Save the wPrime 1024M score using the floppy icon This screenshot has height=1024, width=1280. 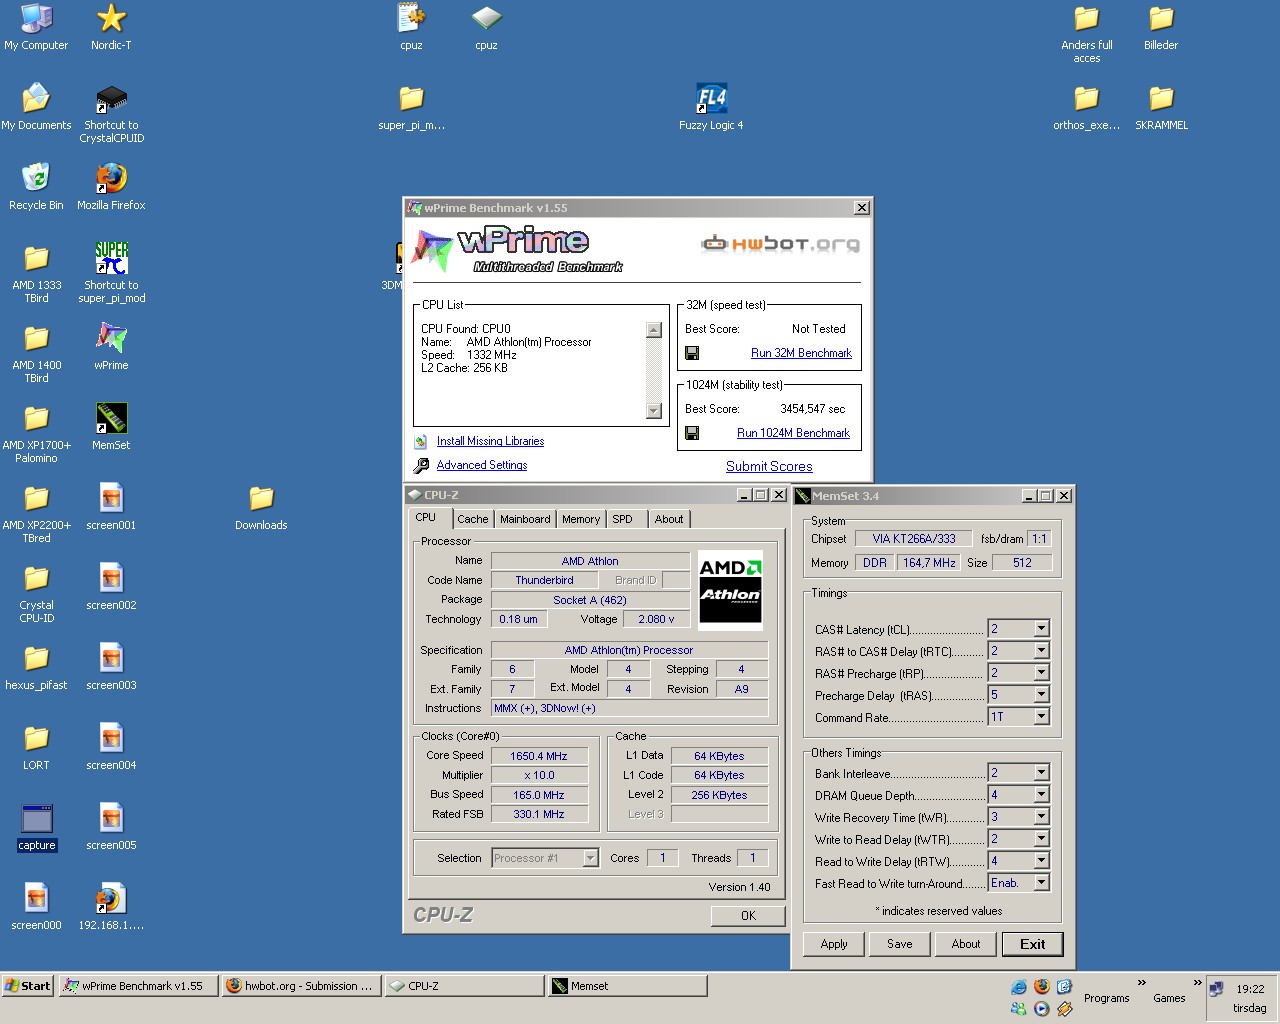pyautogui.click(x=692, y=433)
